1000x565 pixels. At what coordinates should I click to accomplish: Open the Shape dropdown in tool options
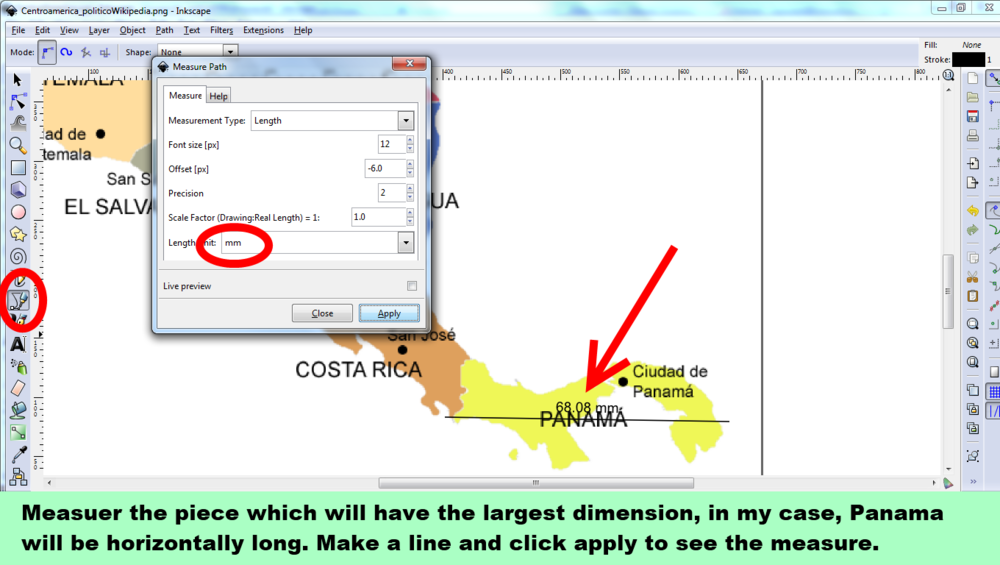tap(230, 52)
